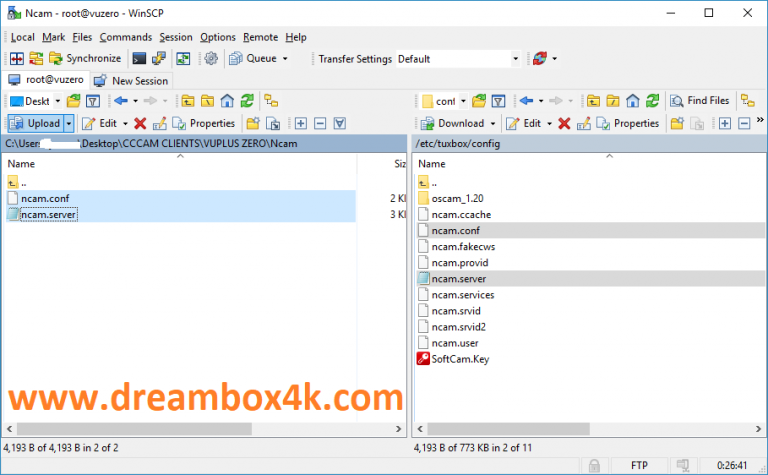
Task: Click the Queue toolbar button
Action: [253, 59]
